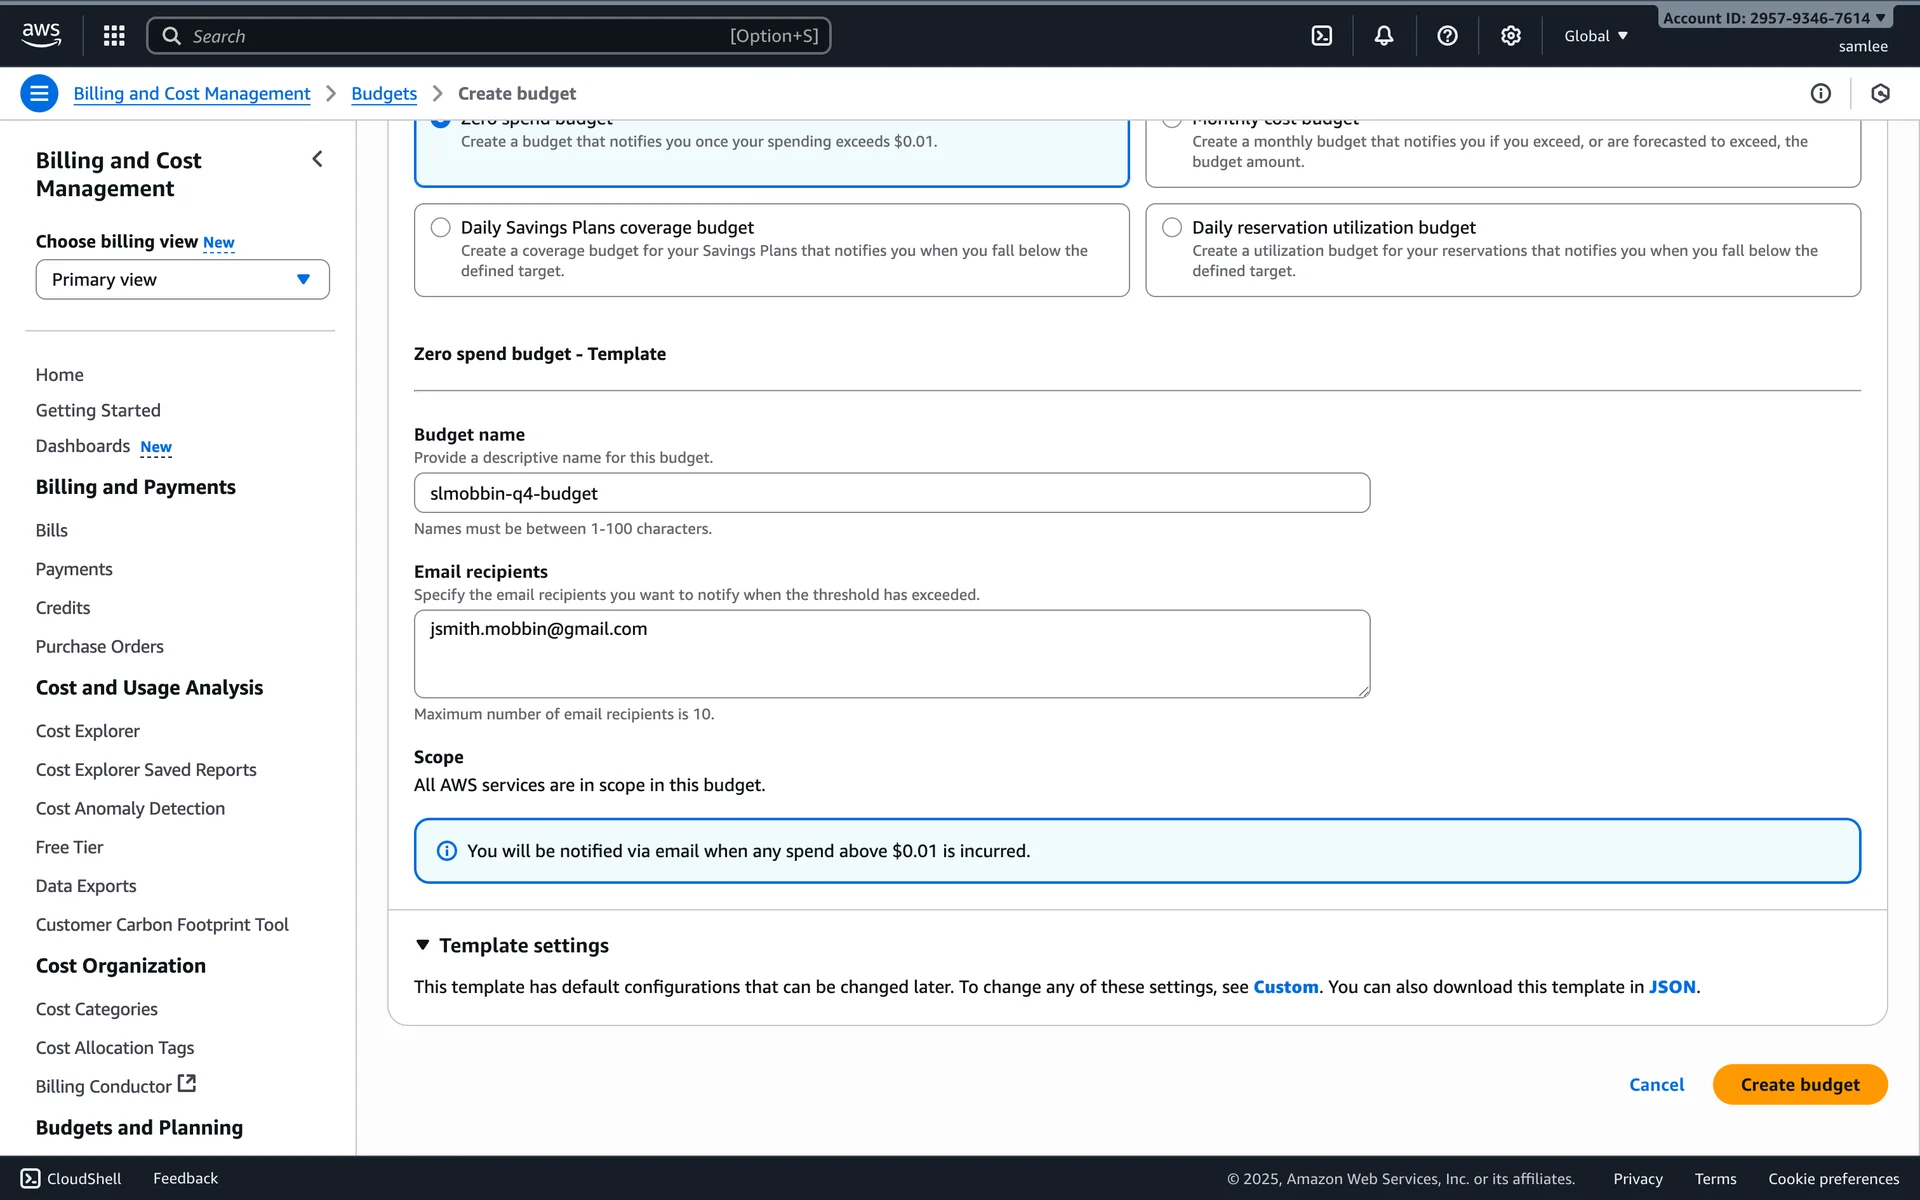Select the Zero spend budget radio option
The height and width of the screenshot is (1200, 1920).
(x=440, y=123)
